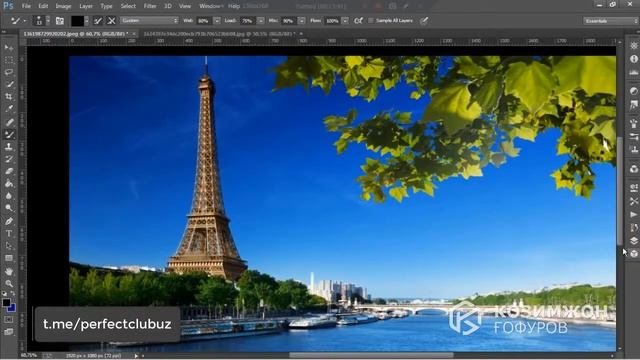Open the Wet slider dropdown arrow
This screenshot has height=360, width=640.
(x=217, y=20)
